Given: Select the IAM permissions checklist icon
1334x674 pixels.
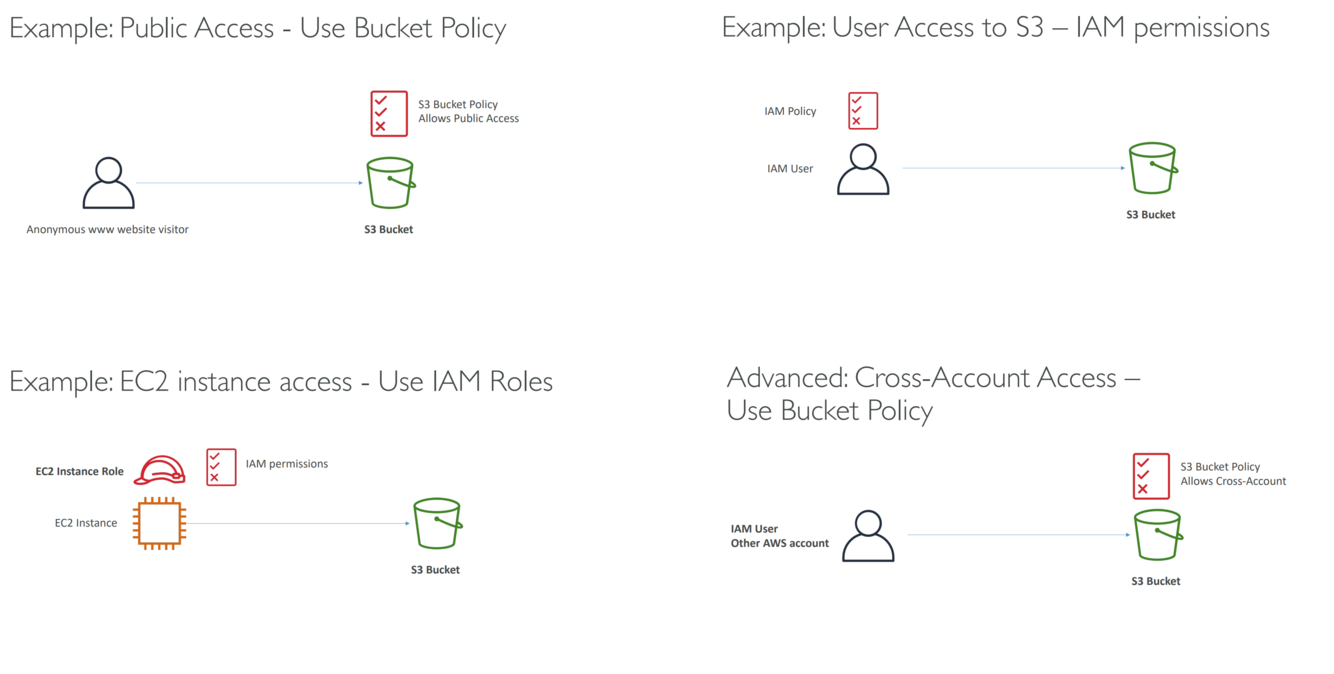Looking at the screenshot, I should pos(221,467).
